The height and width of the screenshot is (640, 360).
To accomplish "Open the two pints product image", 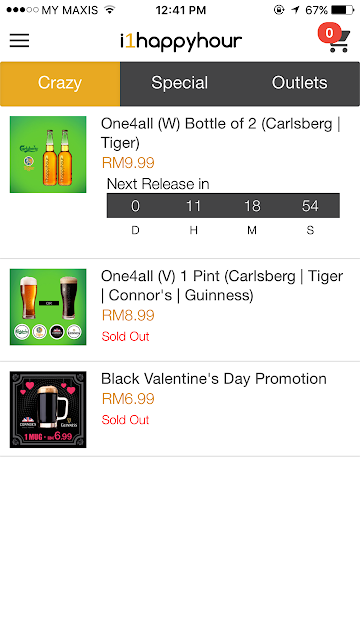I will pos(48,307).
